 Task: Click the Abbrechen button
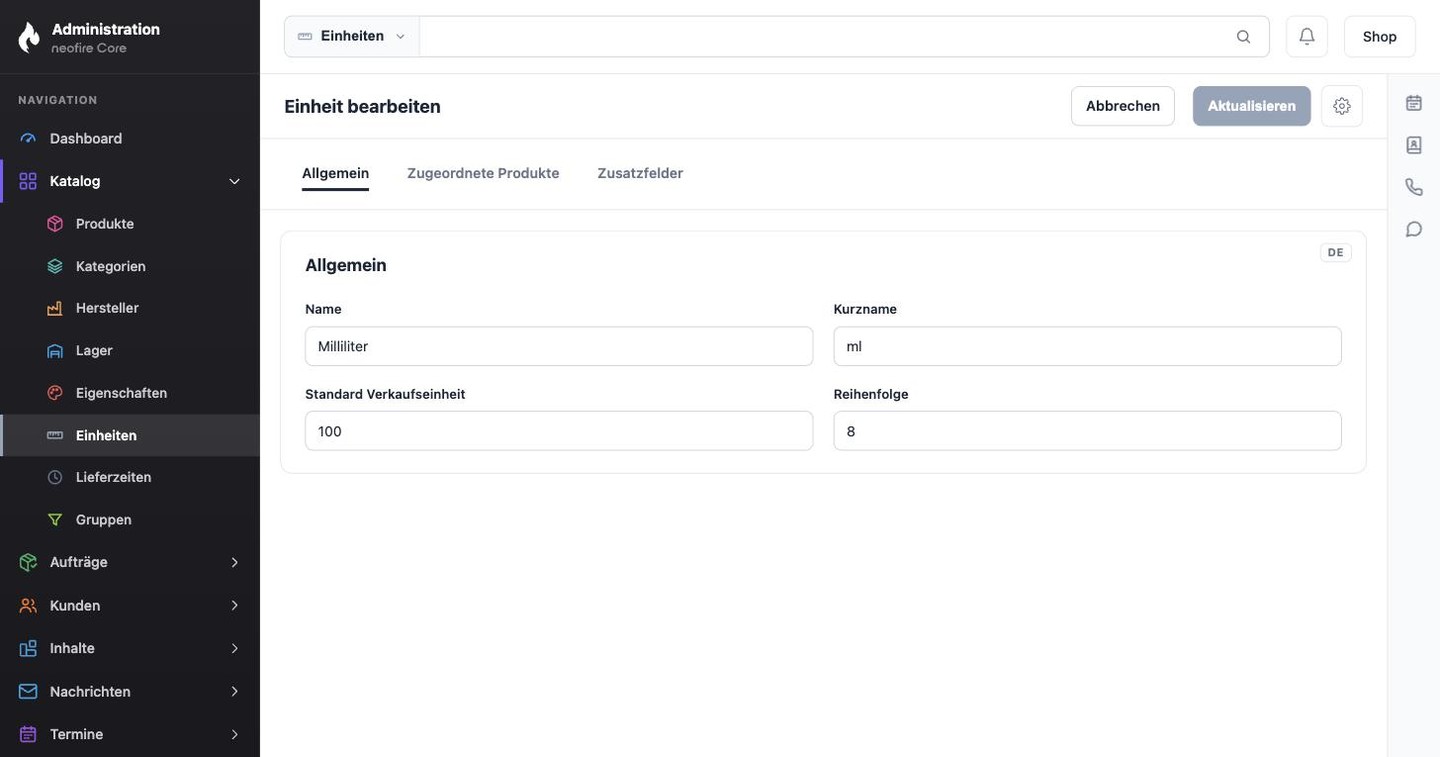coord(1123,106)
